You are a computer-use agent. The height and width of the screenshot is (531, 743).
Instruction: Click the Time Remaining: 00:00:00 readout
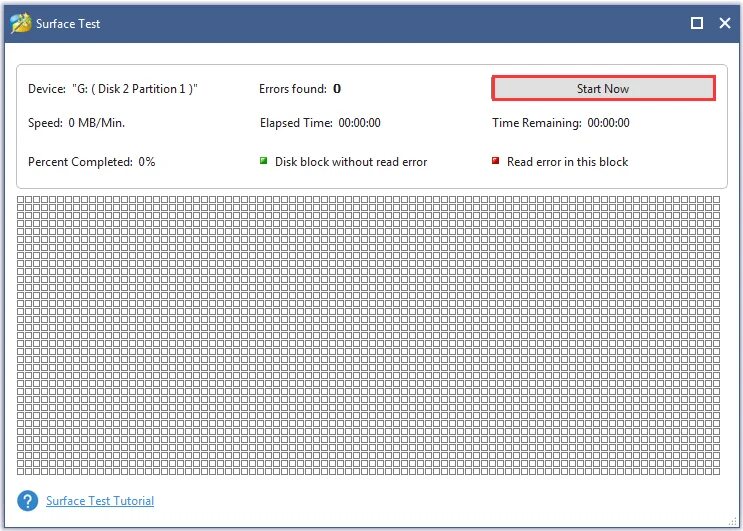click(561, 123)
